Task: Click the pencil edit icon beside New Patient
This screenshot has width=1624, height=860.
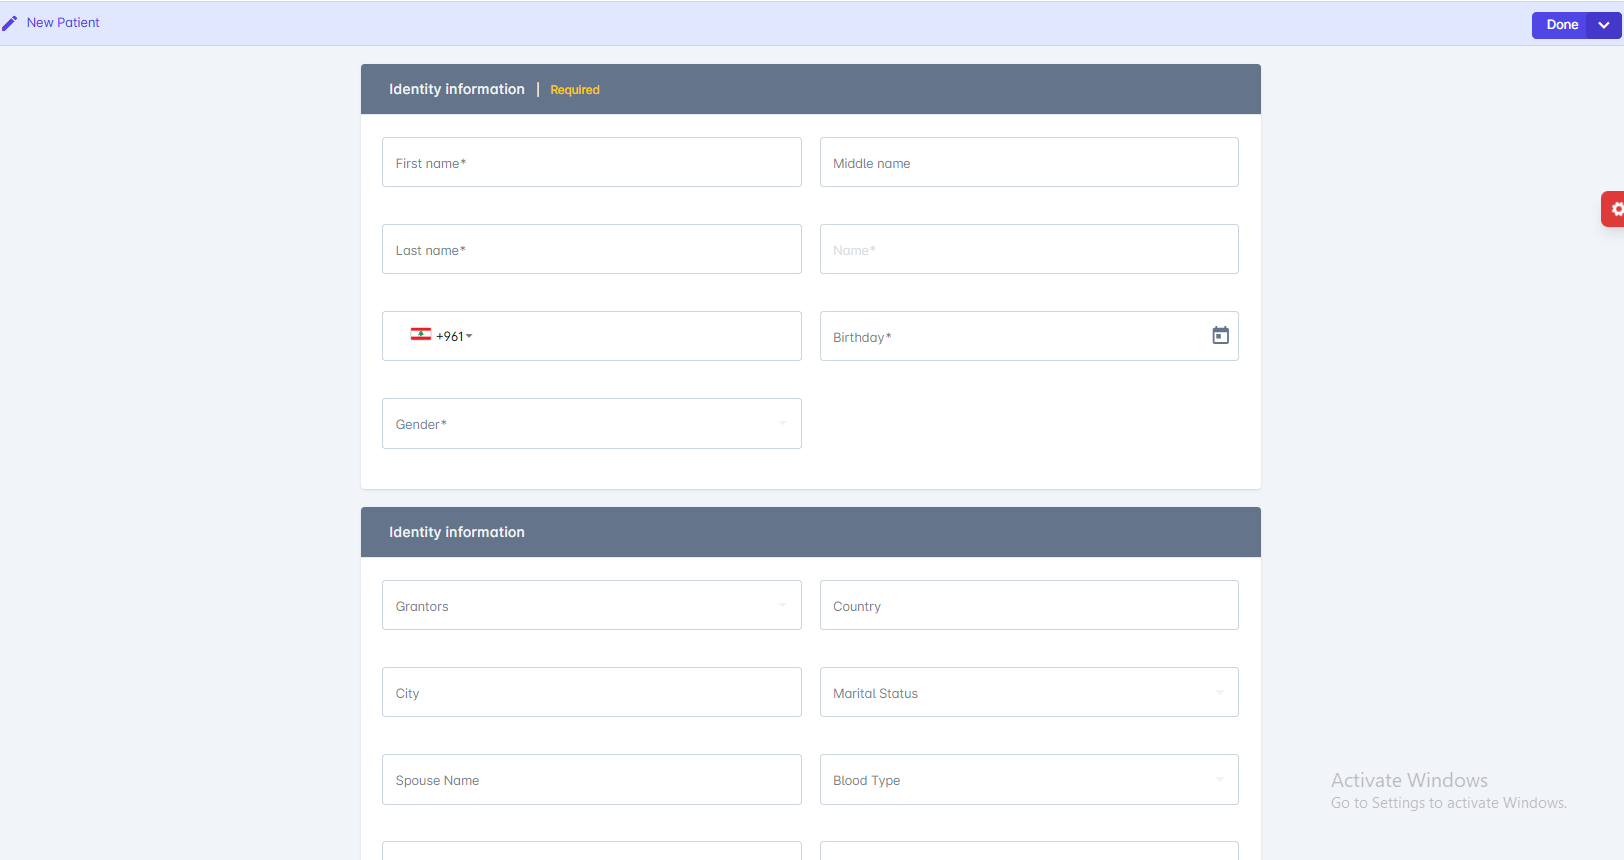Action: pyautogui.click(x=10, y=23)
